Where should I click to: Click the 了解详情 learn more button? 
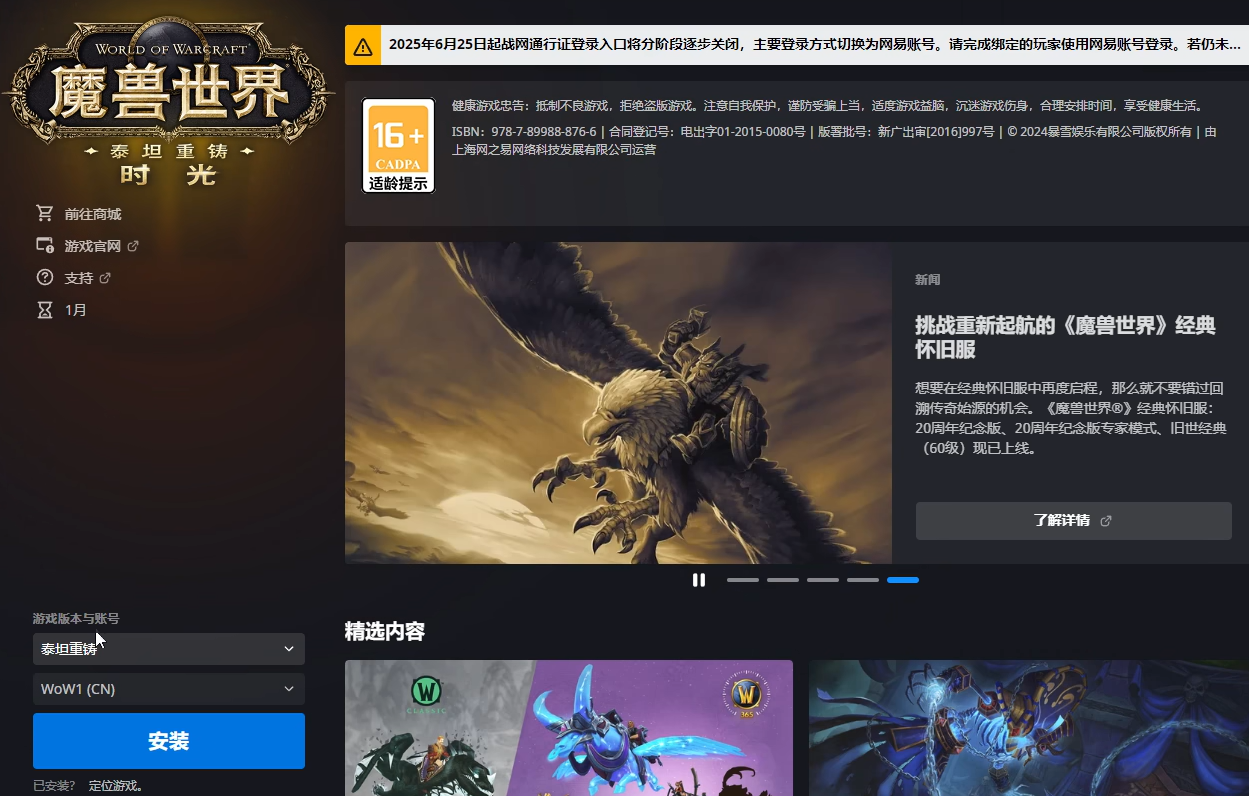[1073, 520]
